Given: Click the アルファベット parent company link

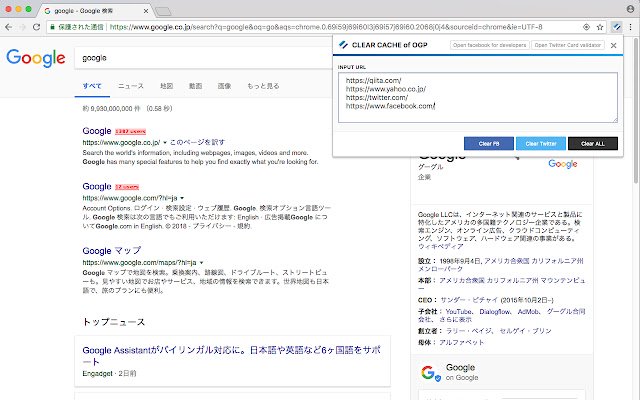Looking at the screenshot, I should tap(461, 342).
